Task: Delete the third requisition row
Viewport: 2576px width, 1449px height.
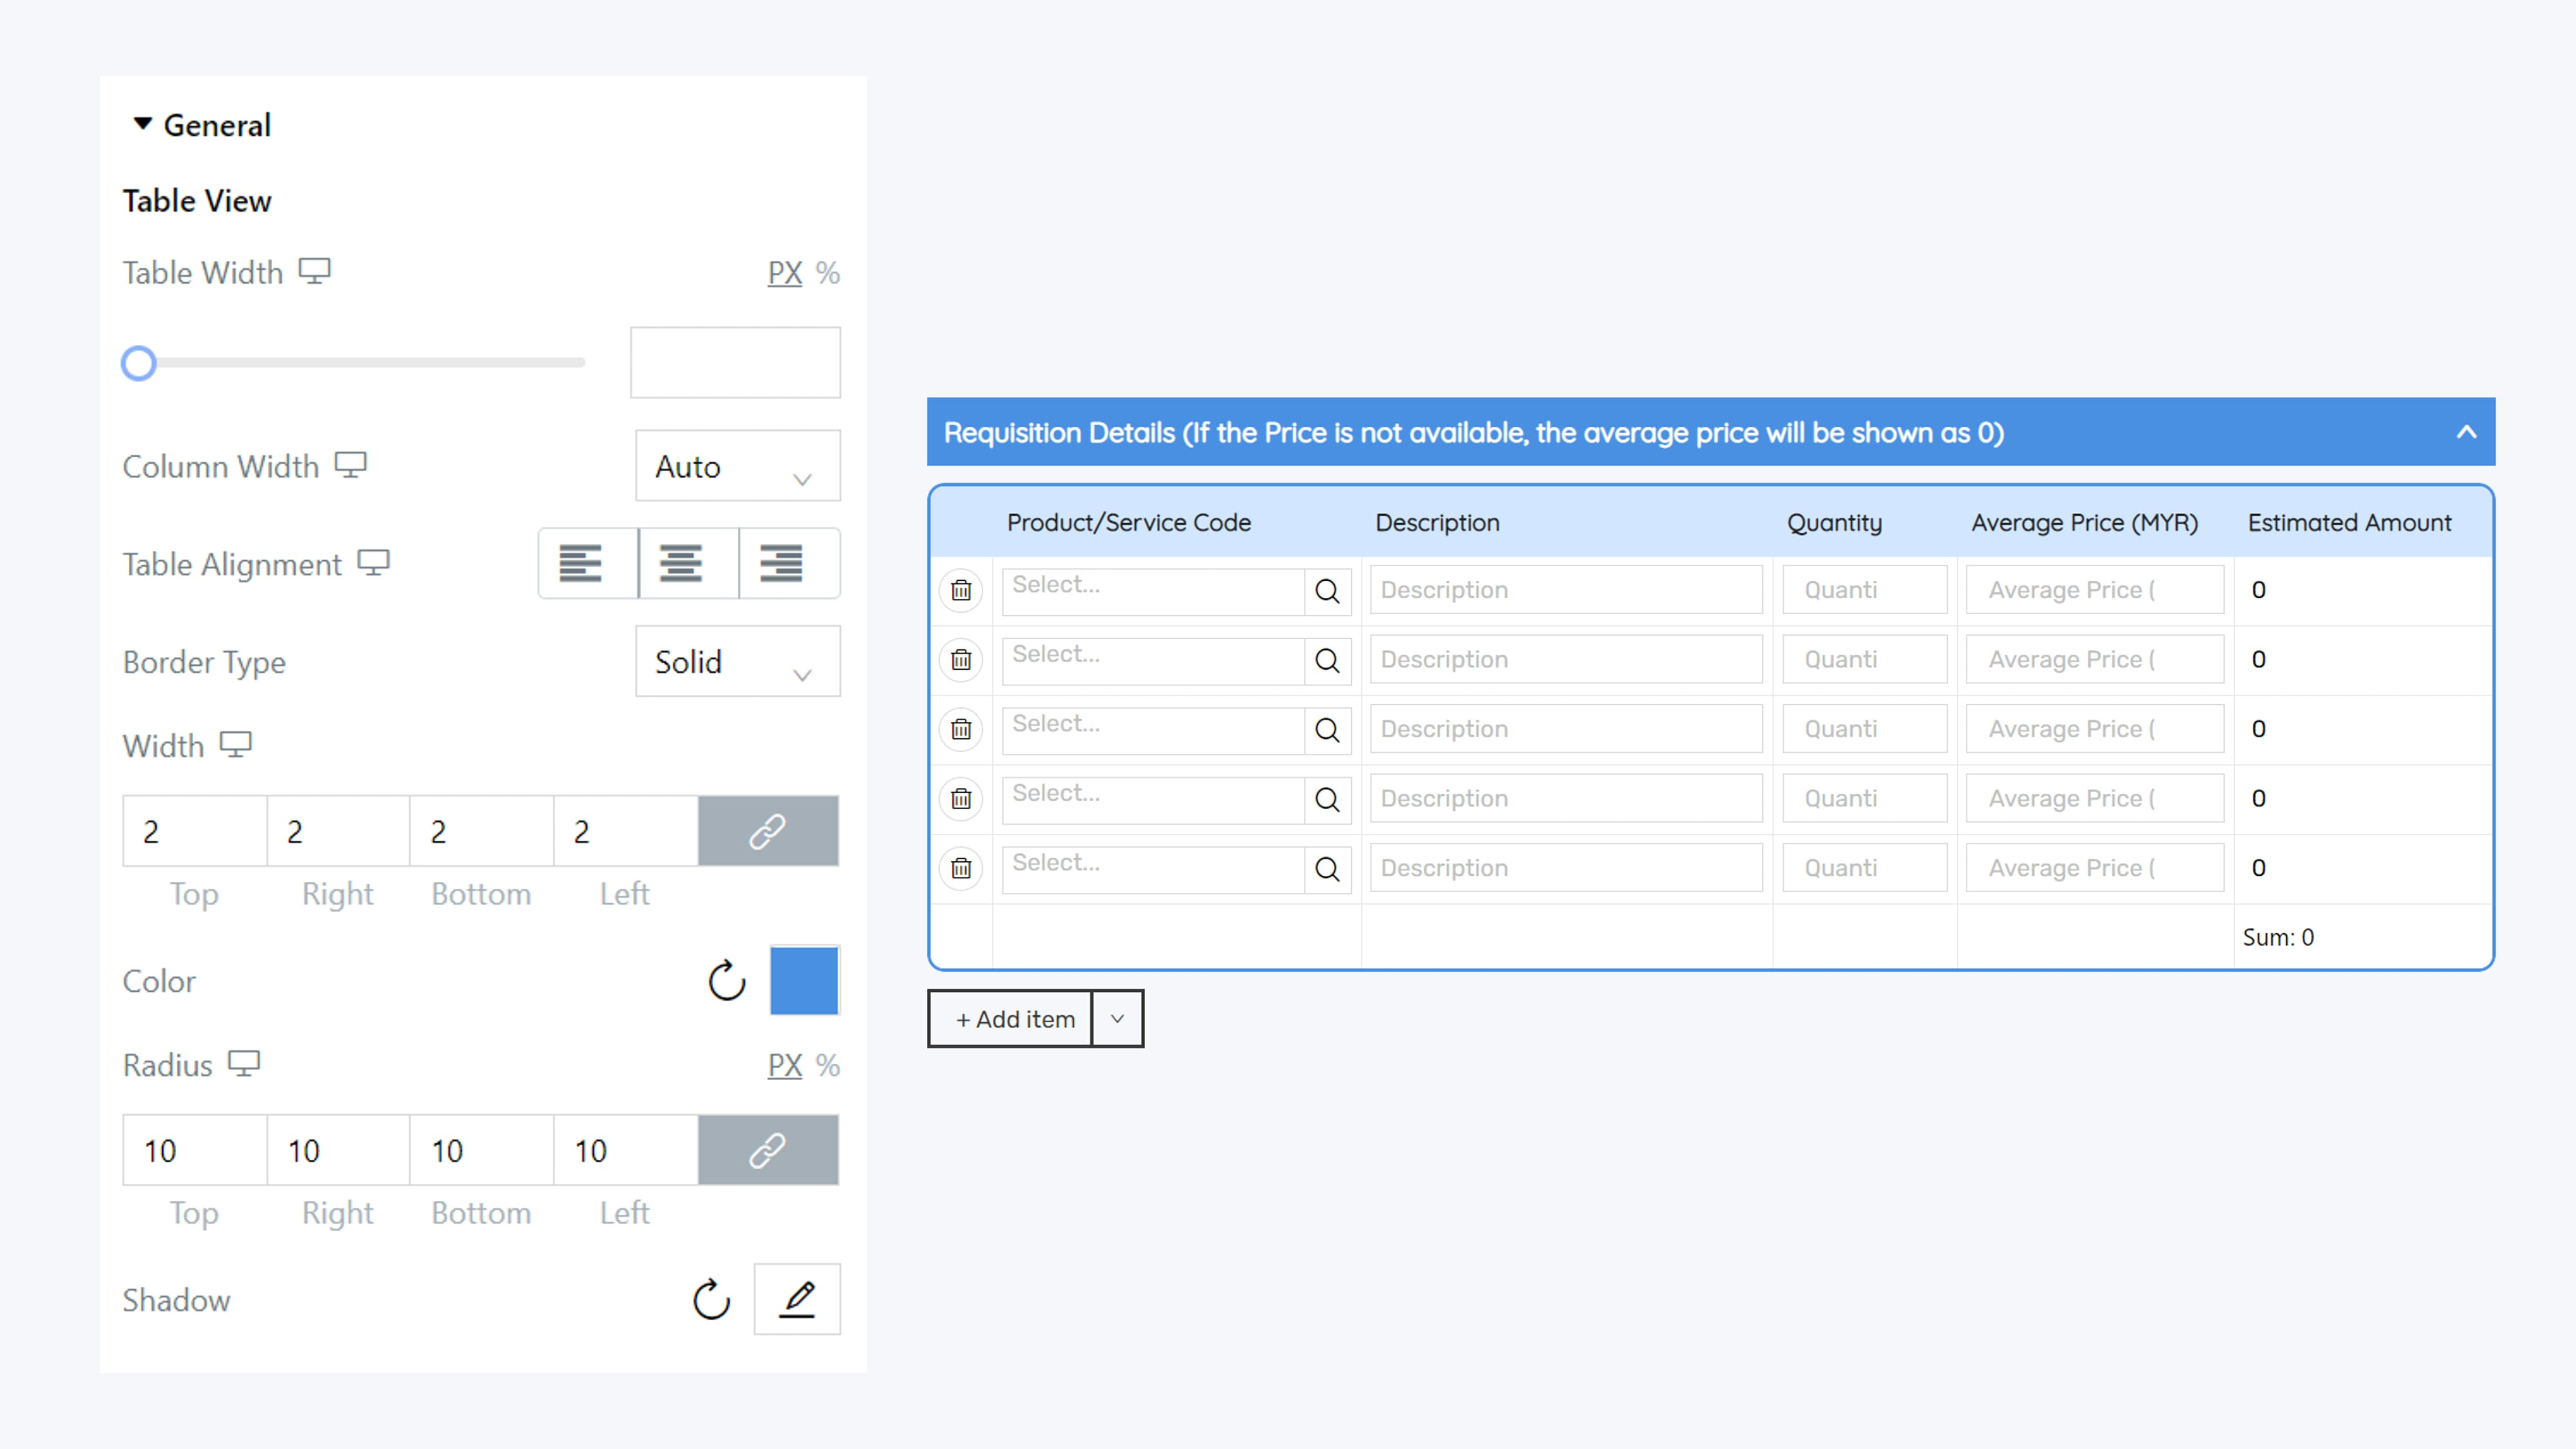Action: [x=961, y=730]
